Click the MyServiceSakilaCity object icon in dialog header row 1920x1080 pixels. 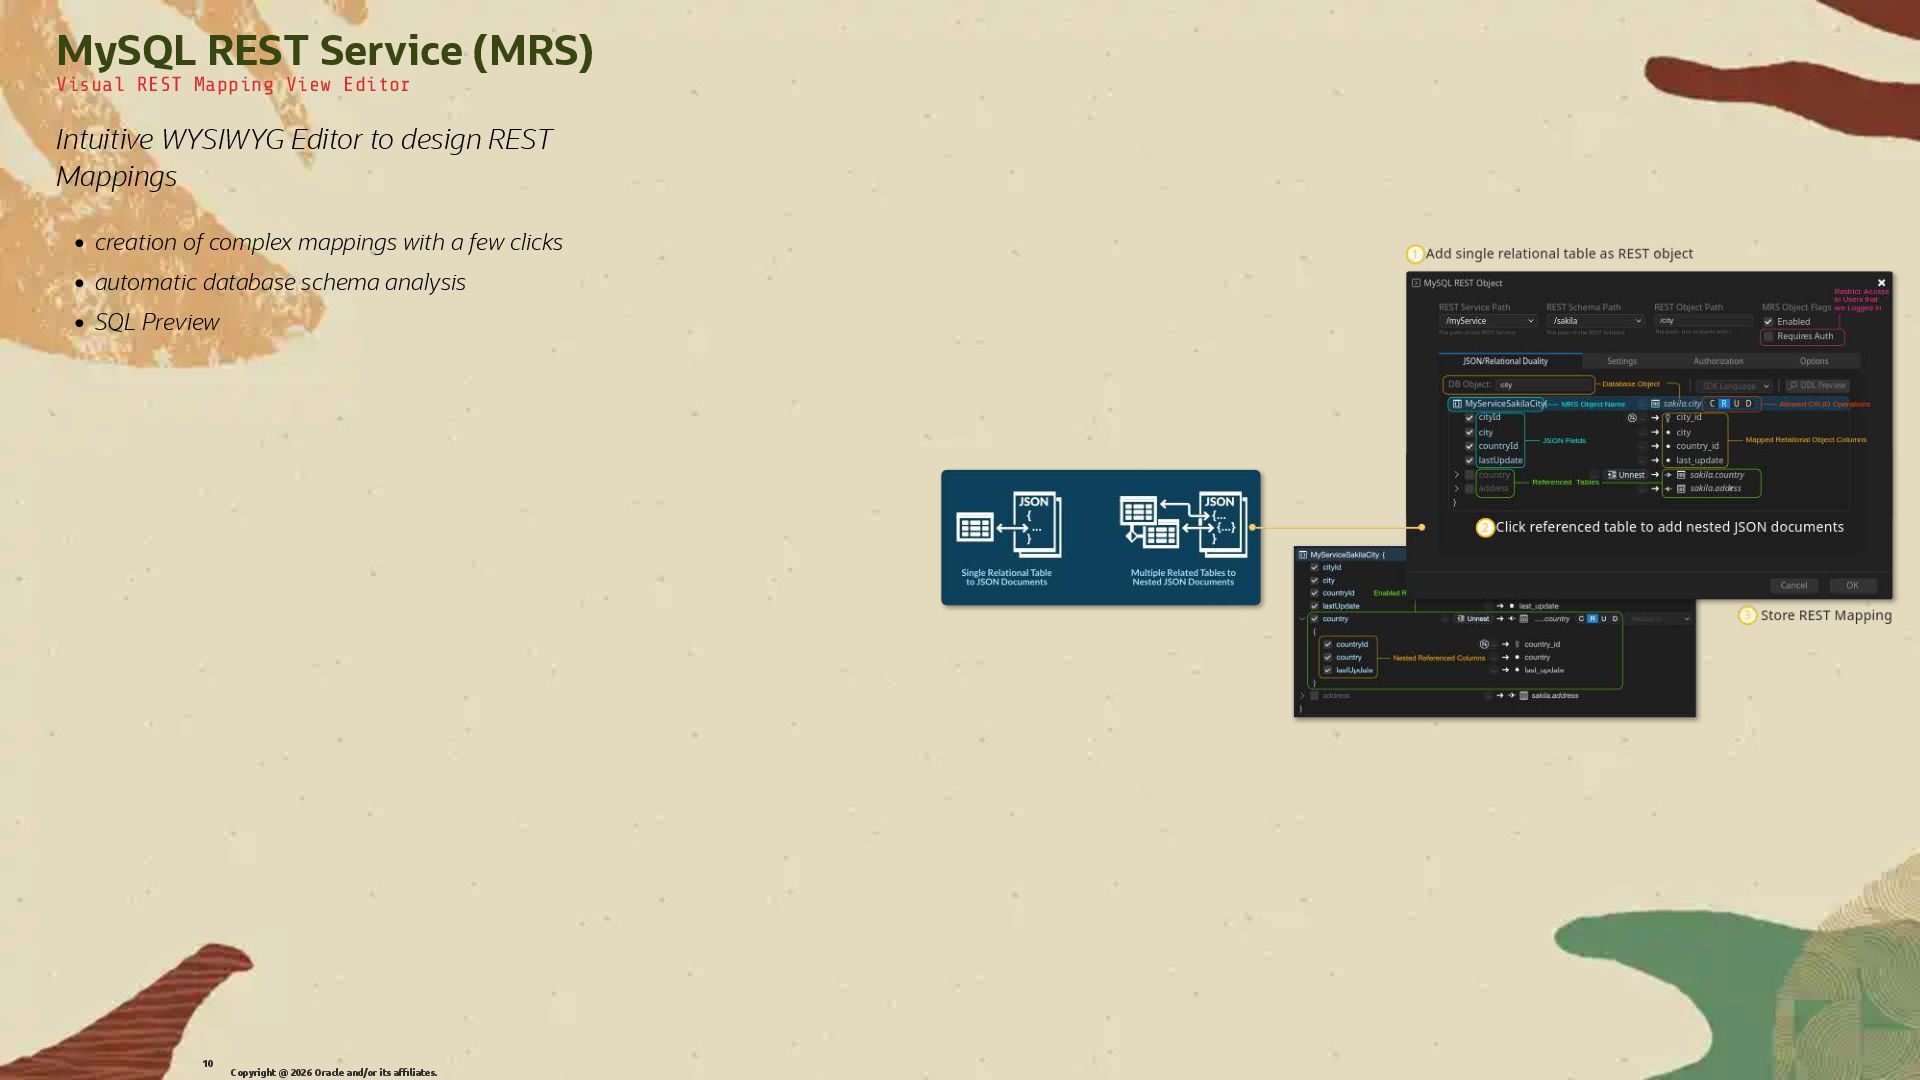tap(1457, 404)
